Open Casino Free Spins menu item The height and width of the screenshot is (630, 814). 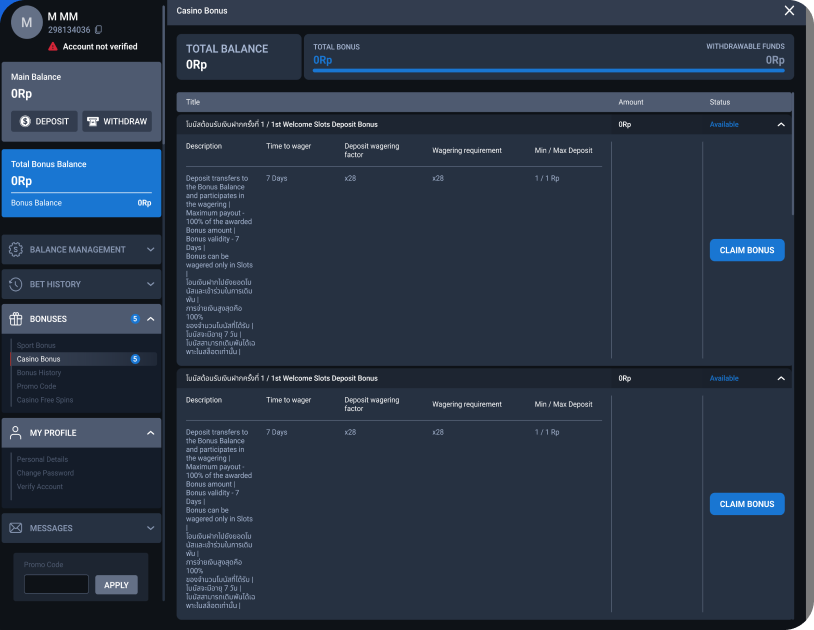(x=45, y=399)
